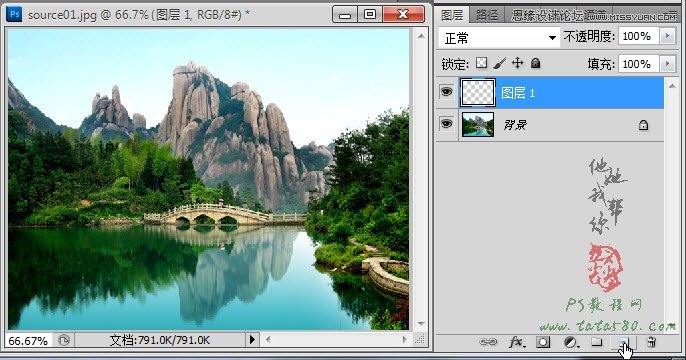This screenshot has height=360, width=686.
Task: Add a layer mask with the mask icon
Action: pyautogui.click(x=543, y=342)
